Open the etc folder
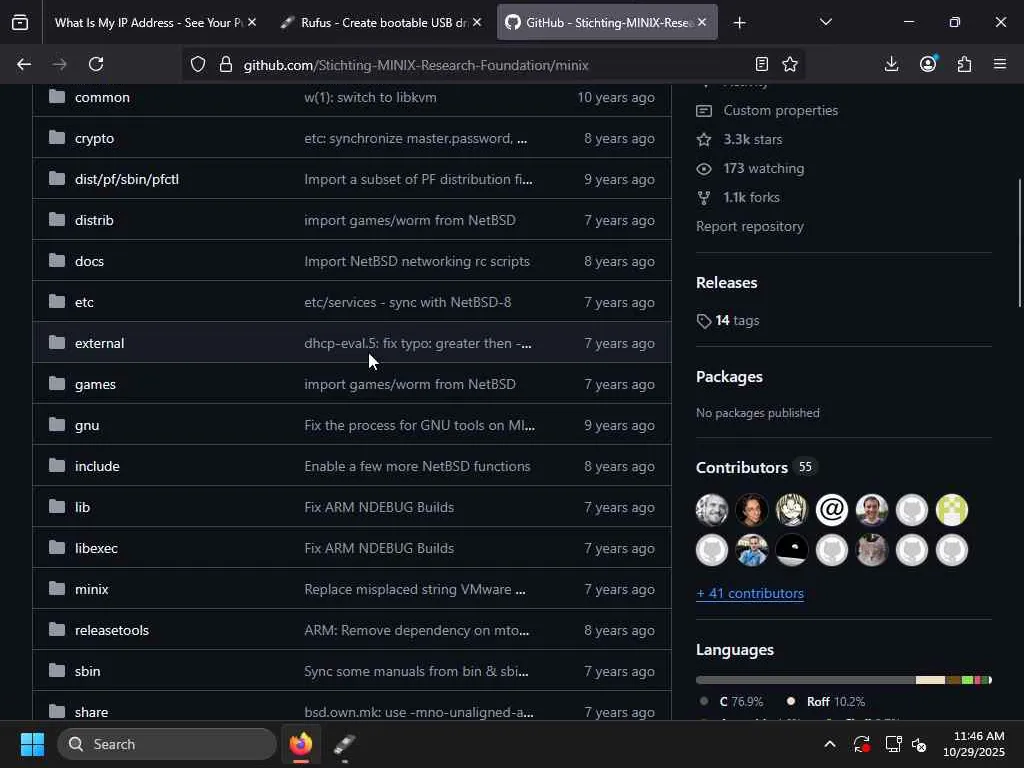The width and height of the screenshot is (1024, 768). point(84,302)
